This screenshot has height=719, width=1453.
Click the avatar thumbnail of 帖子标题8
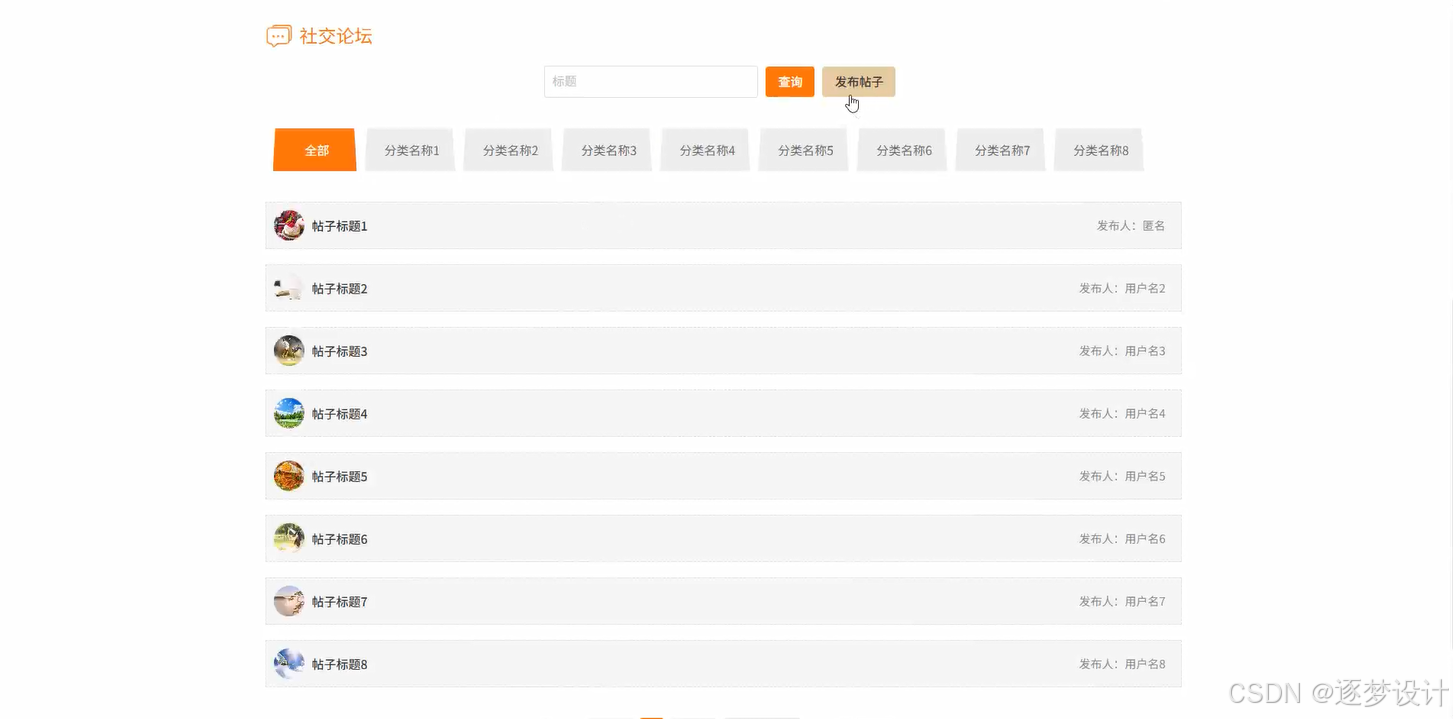[x=289, y=664]
